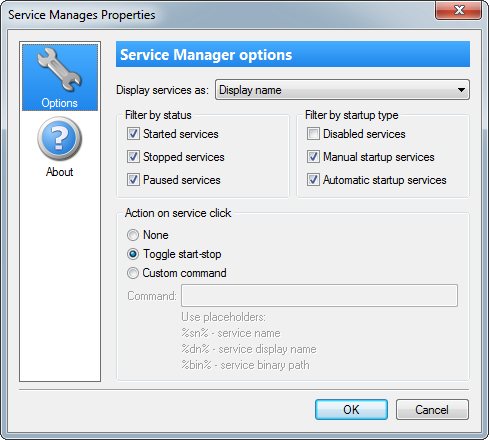This screenshot has height=440, width=489.
Task: Select the None radio button
Action: coord(133,235)
